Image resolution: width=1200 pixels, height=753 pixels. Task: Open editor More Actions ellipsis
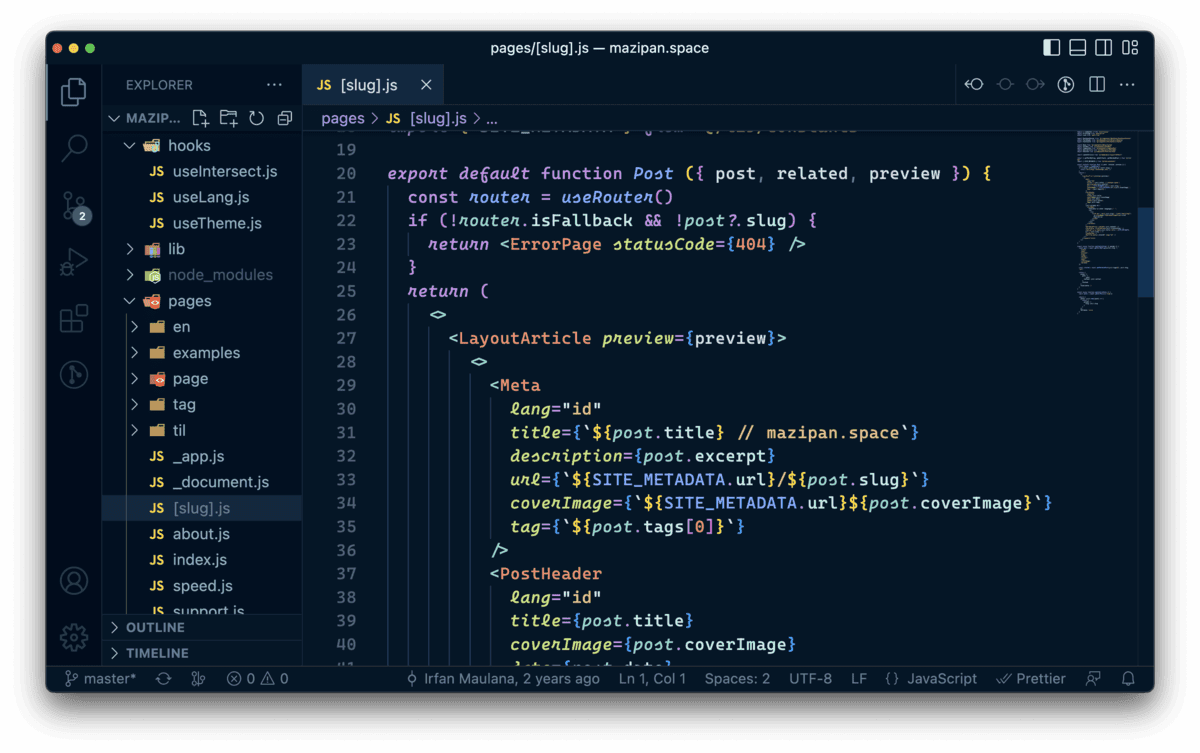point(1127,85)
